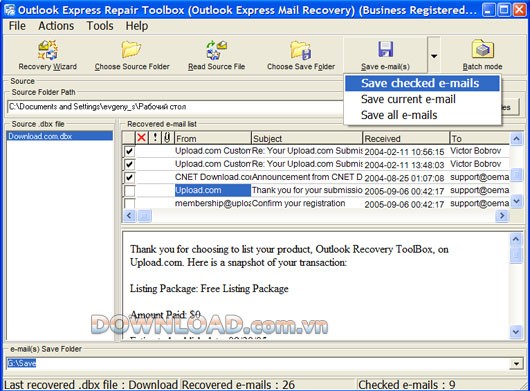Open the Actions menu

point(56,26)
